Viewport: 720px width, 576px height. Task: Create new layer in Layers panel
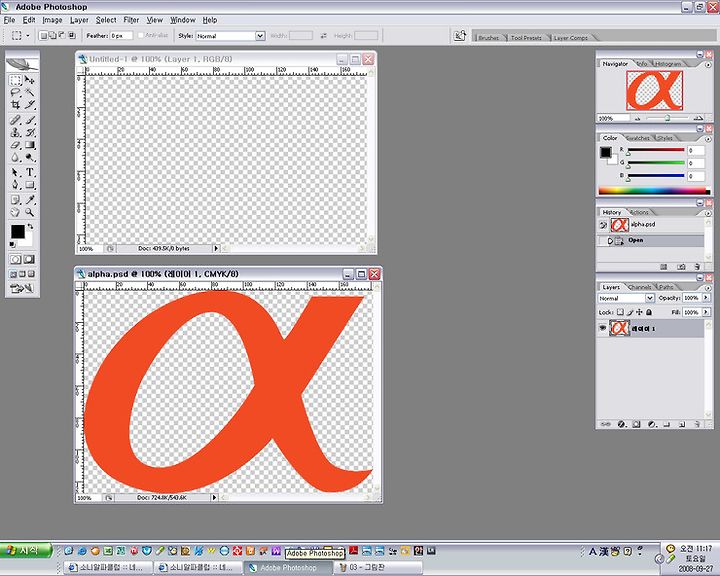682,424
